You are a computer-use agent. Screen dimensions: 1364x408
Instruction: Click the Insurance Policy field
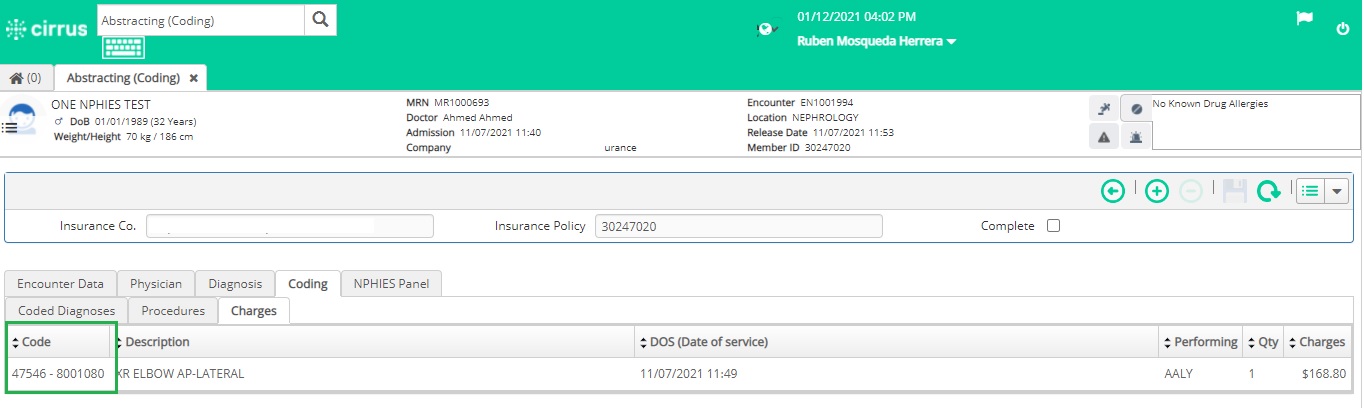click(738, 226)
